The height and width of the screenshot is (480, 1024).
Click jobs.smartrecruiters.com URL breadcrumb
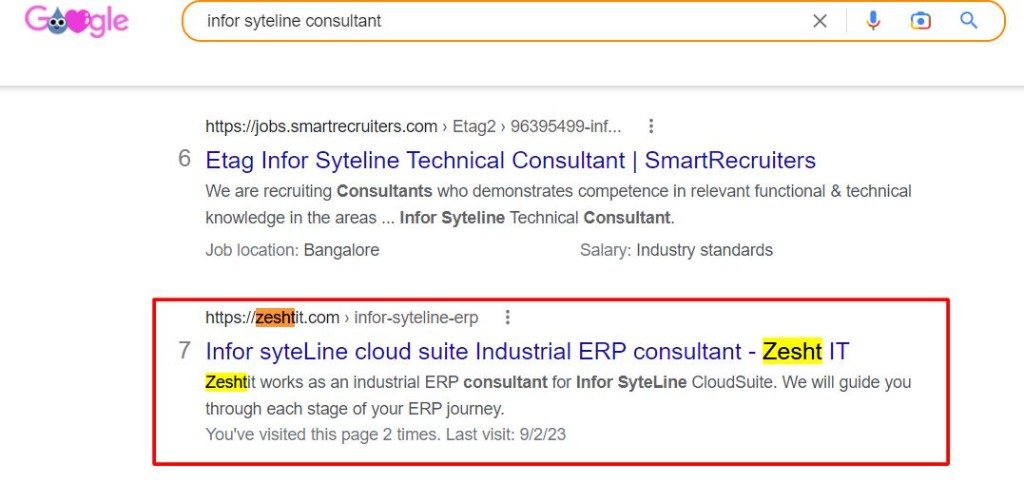point(413,126)
